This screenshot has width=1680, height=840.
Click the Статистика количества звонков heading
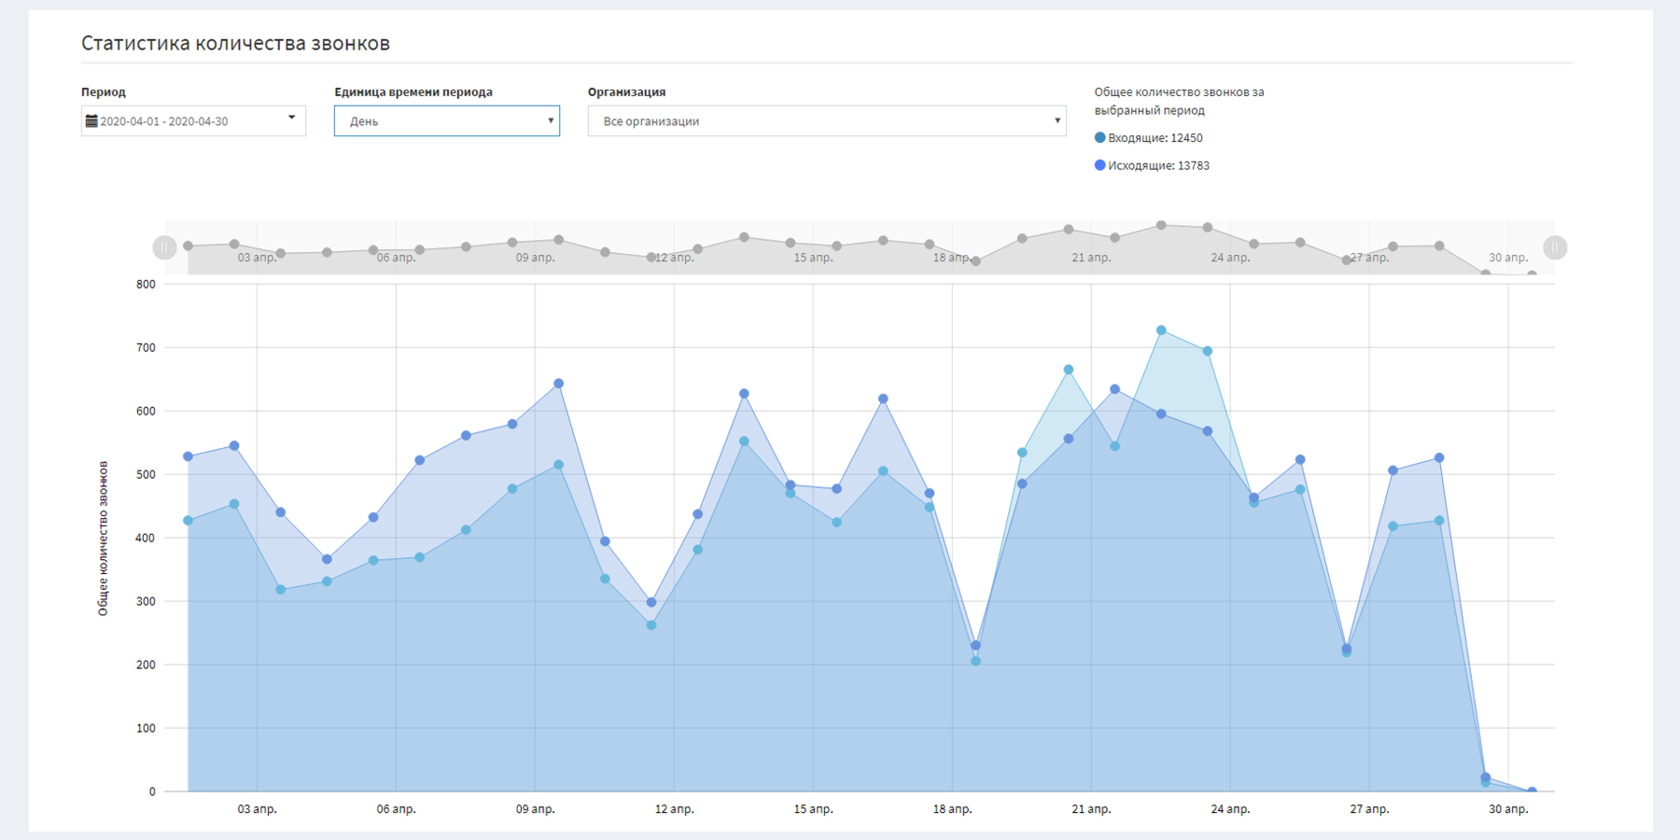(235, 43)
